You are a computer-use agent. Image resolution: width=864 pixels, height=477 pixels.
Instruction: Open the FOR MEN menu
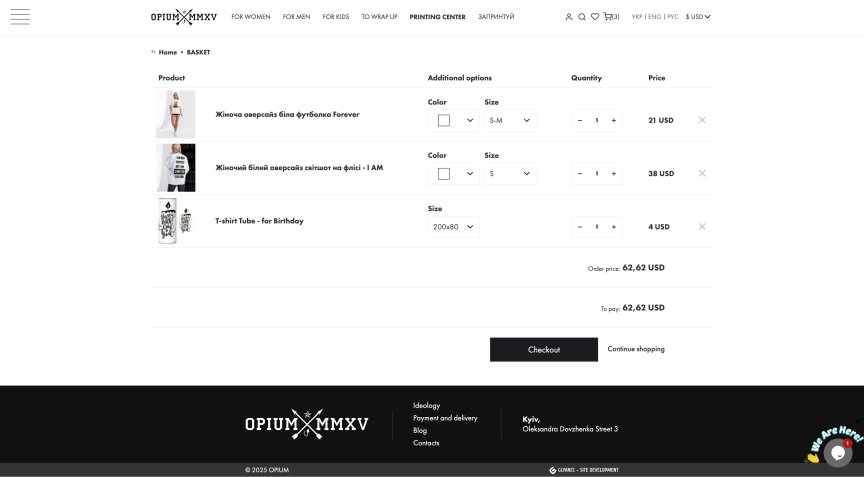click(x=296, y=17)
